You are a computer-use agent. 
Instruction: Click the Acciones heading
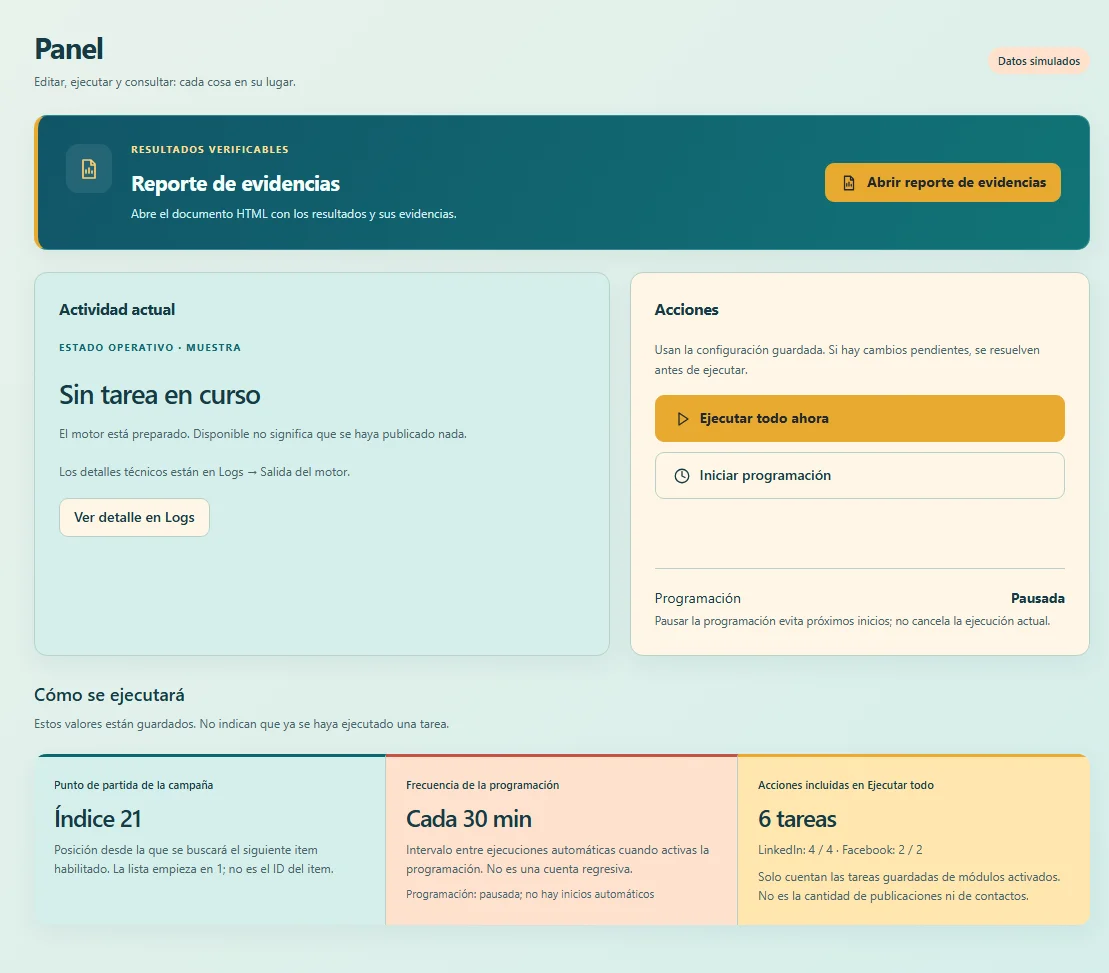pos(686,310)
